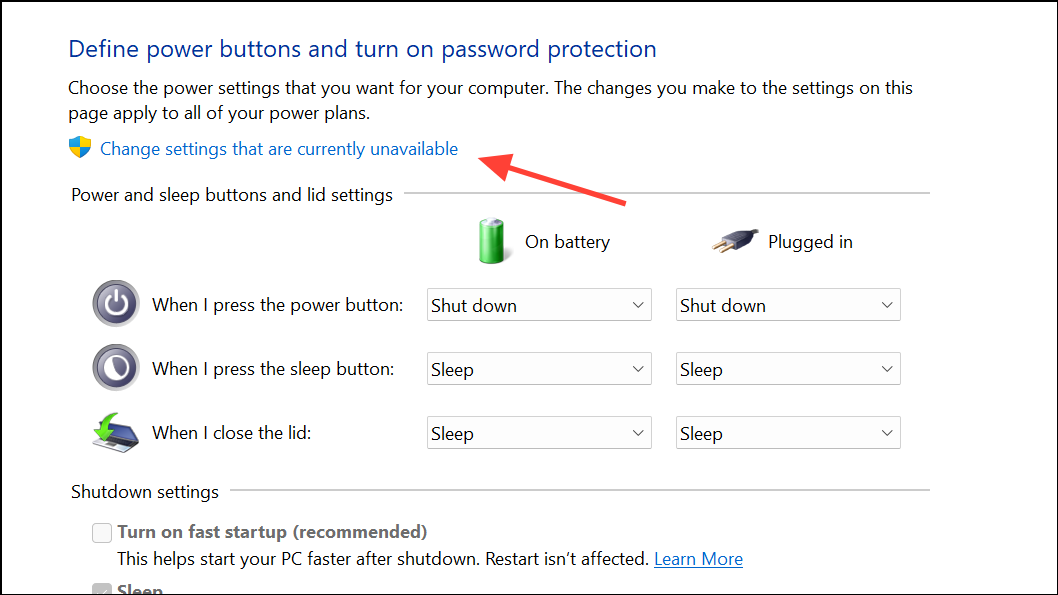Open the Learn More link
1058x595 pixels.
coord(698,559)
